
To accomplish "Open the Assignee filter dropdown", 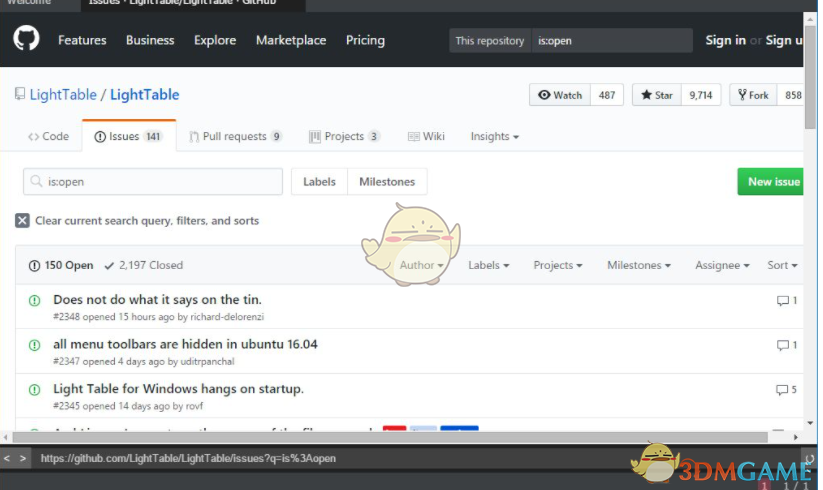I will (x=722, y=265).
